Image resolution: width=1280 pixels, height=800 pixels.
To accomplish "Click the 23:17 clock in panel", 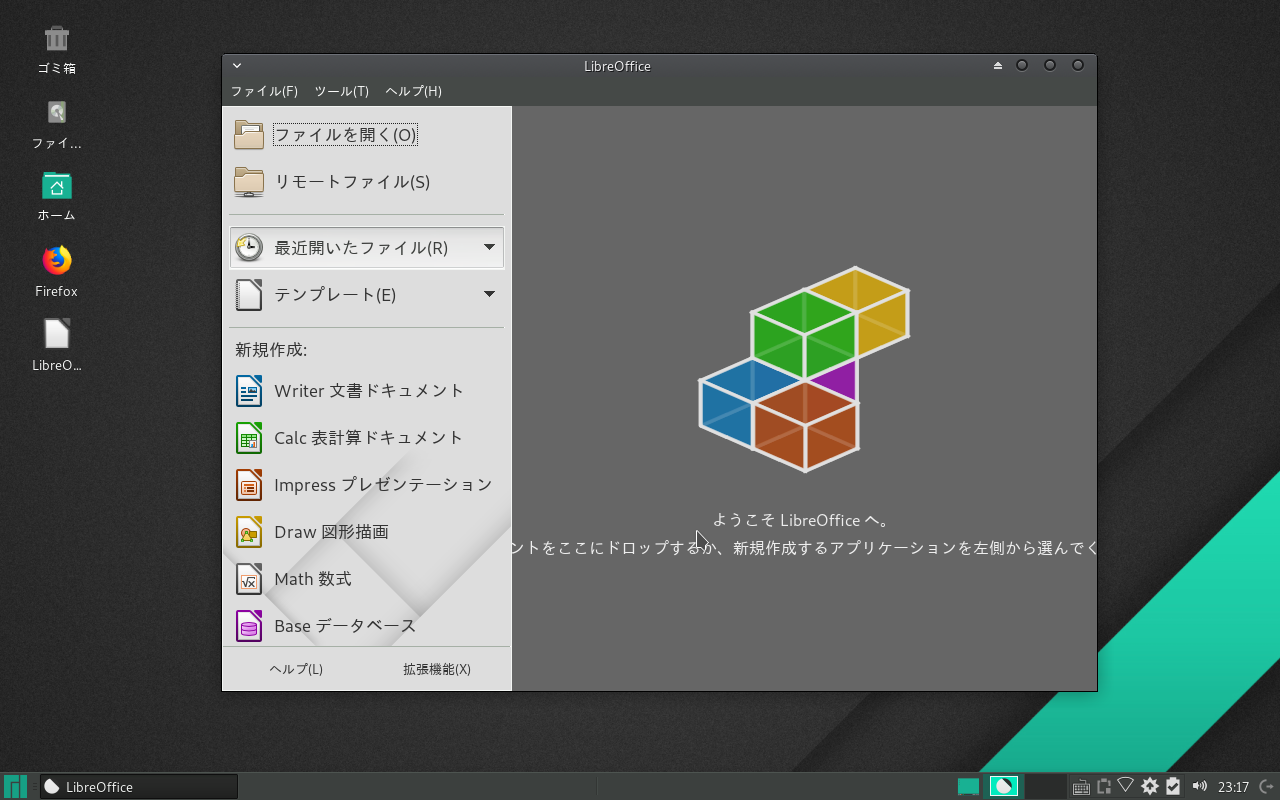I will tap(1234, 787).
